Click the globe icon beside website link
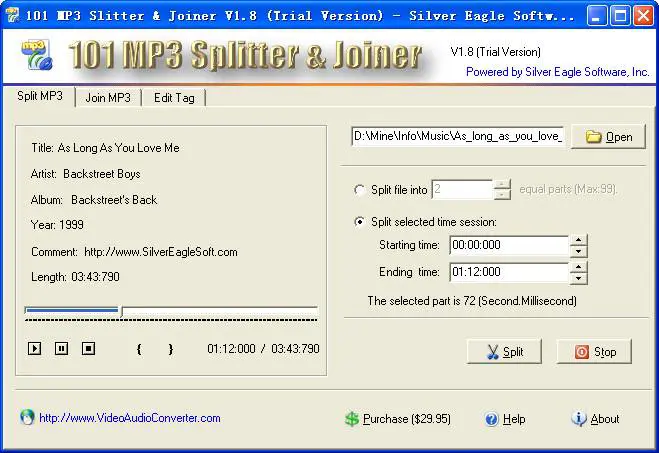The image size is (659, 453). point(27,417)
